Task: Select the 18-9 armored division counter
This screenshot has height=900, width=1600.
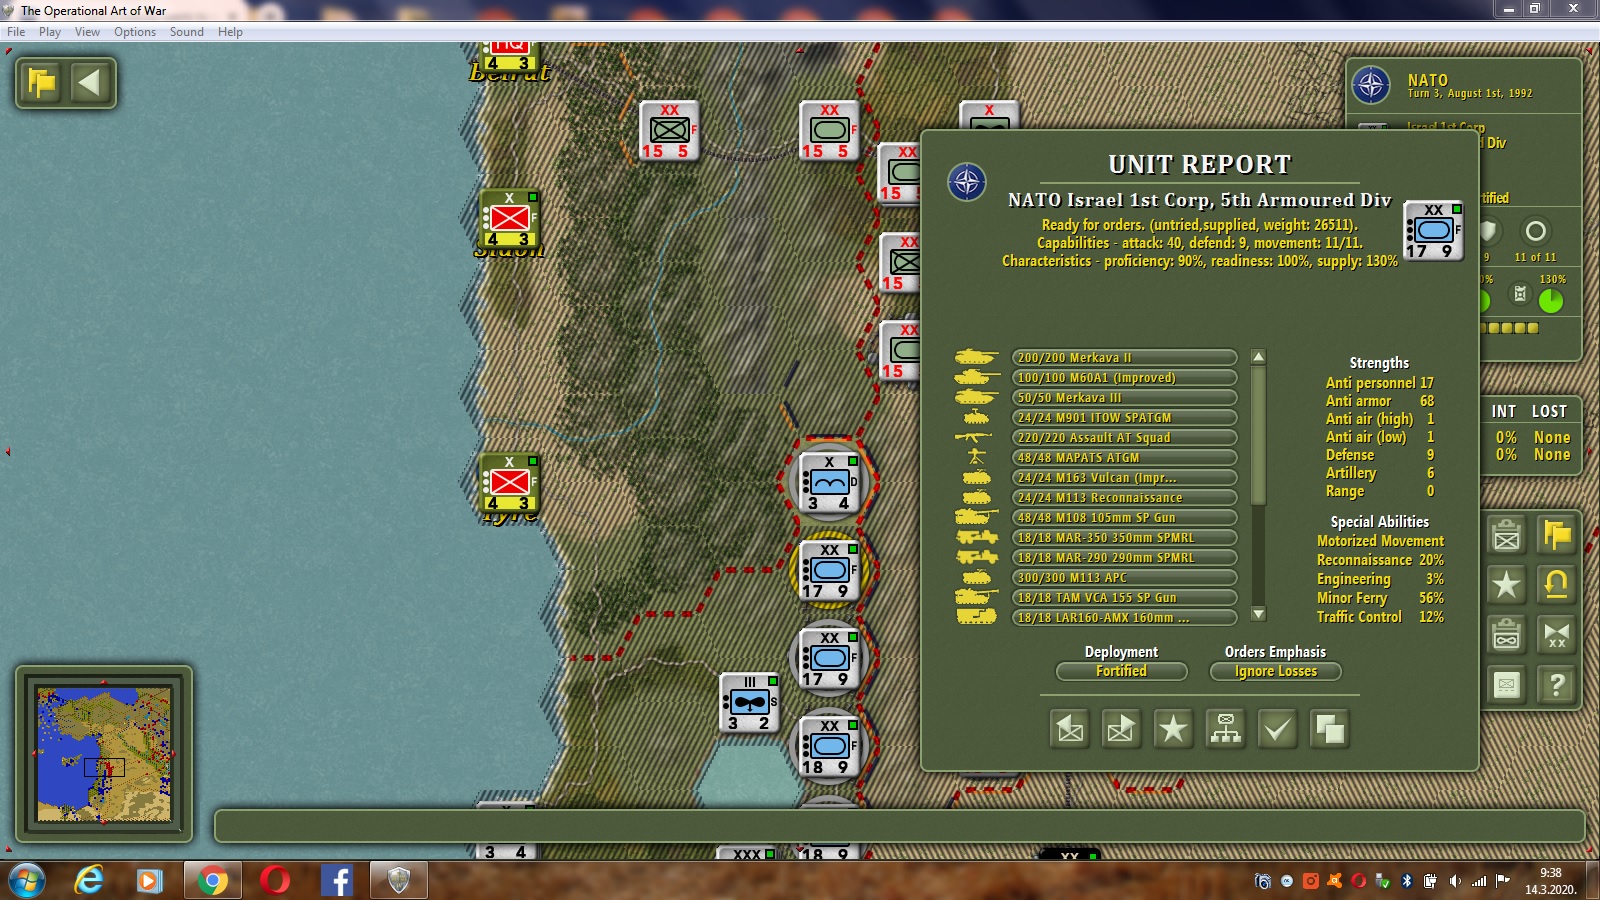Action: tap(830, 747)
